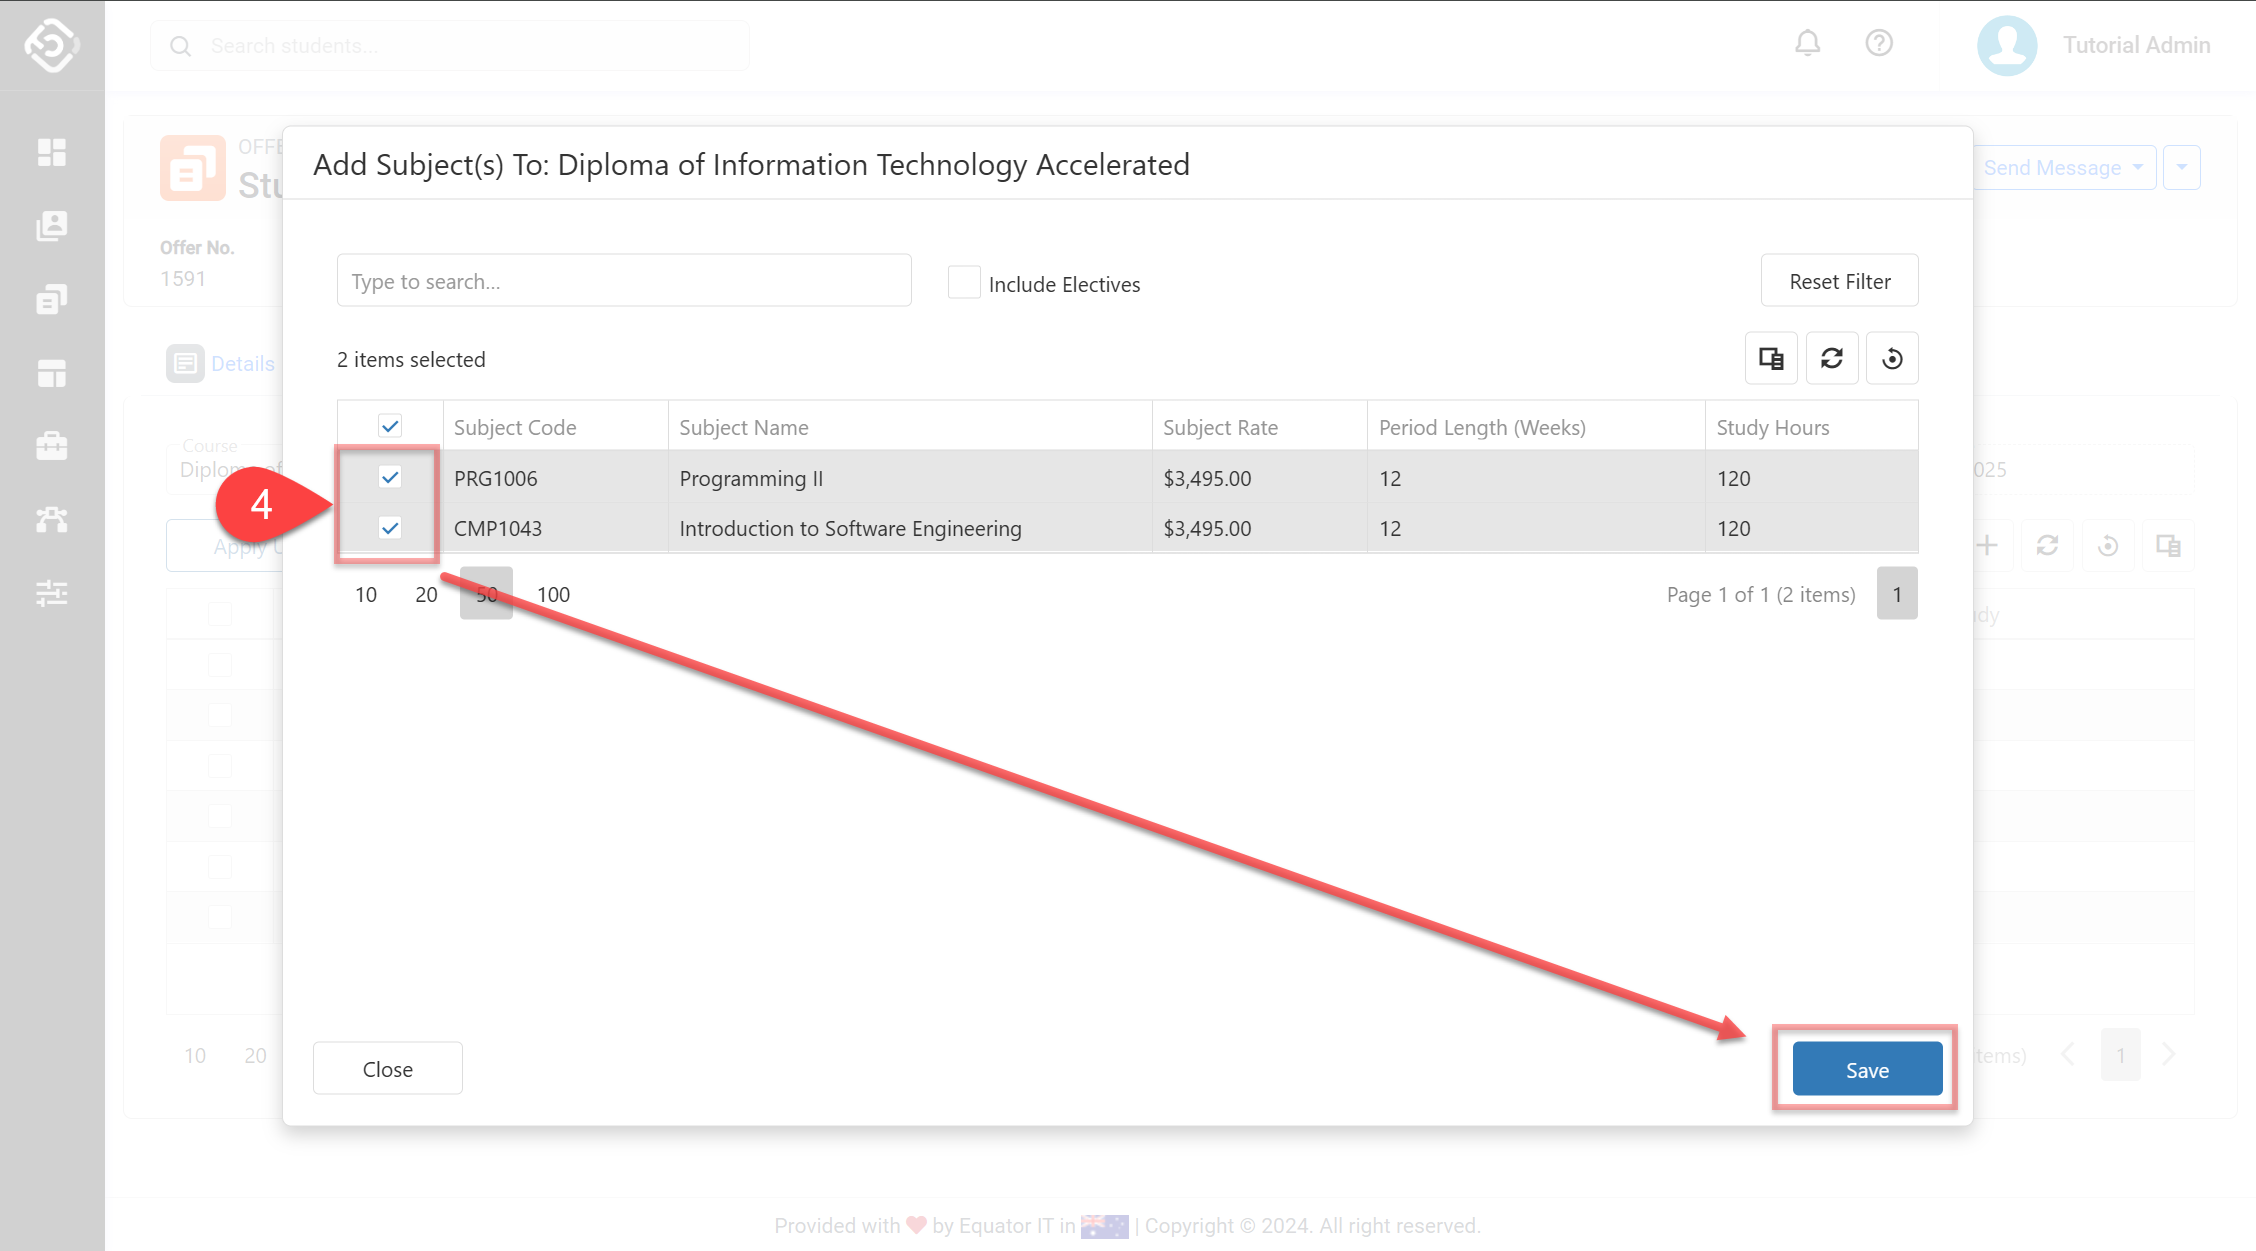Click the Type to search field
The width and height of the screenshot is (2256, 1251).
[624, 281]
